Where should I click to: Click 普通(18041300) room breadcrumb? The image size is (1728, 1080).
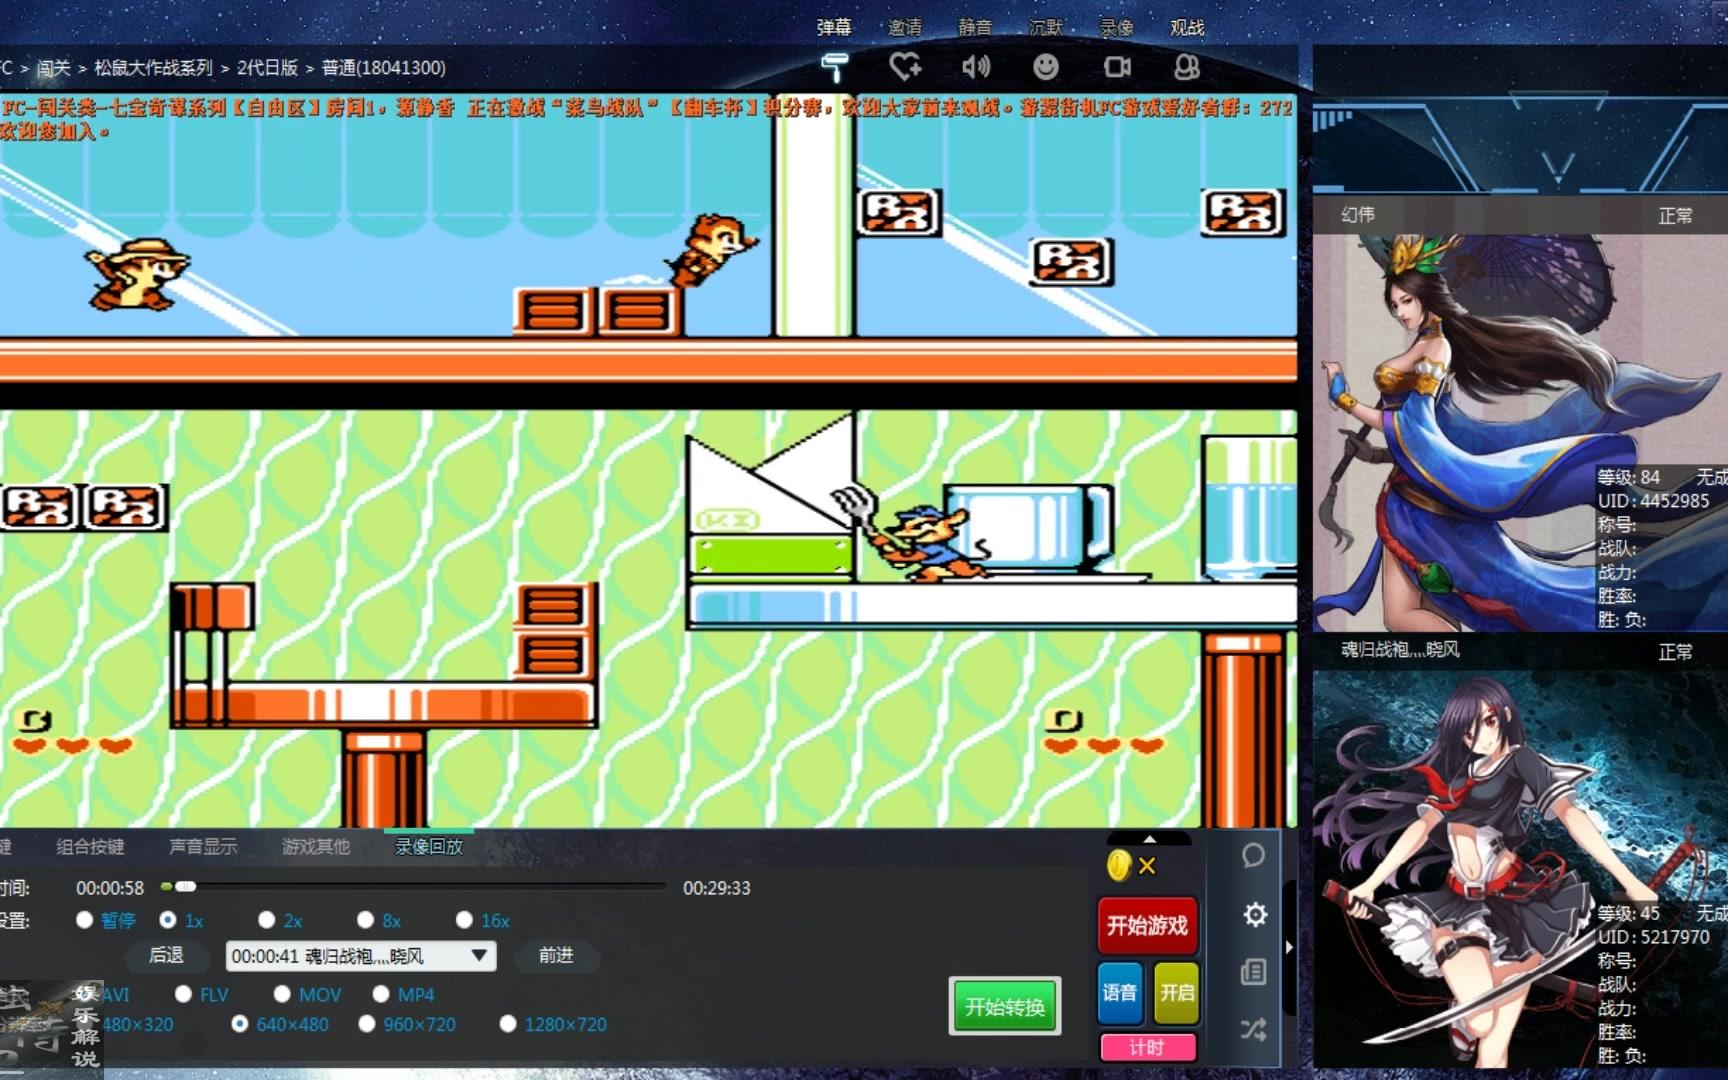click(x=384, y=68)
